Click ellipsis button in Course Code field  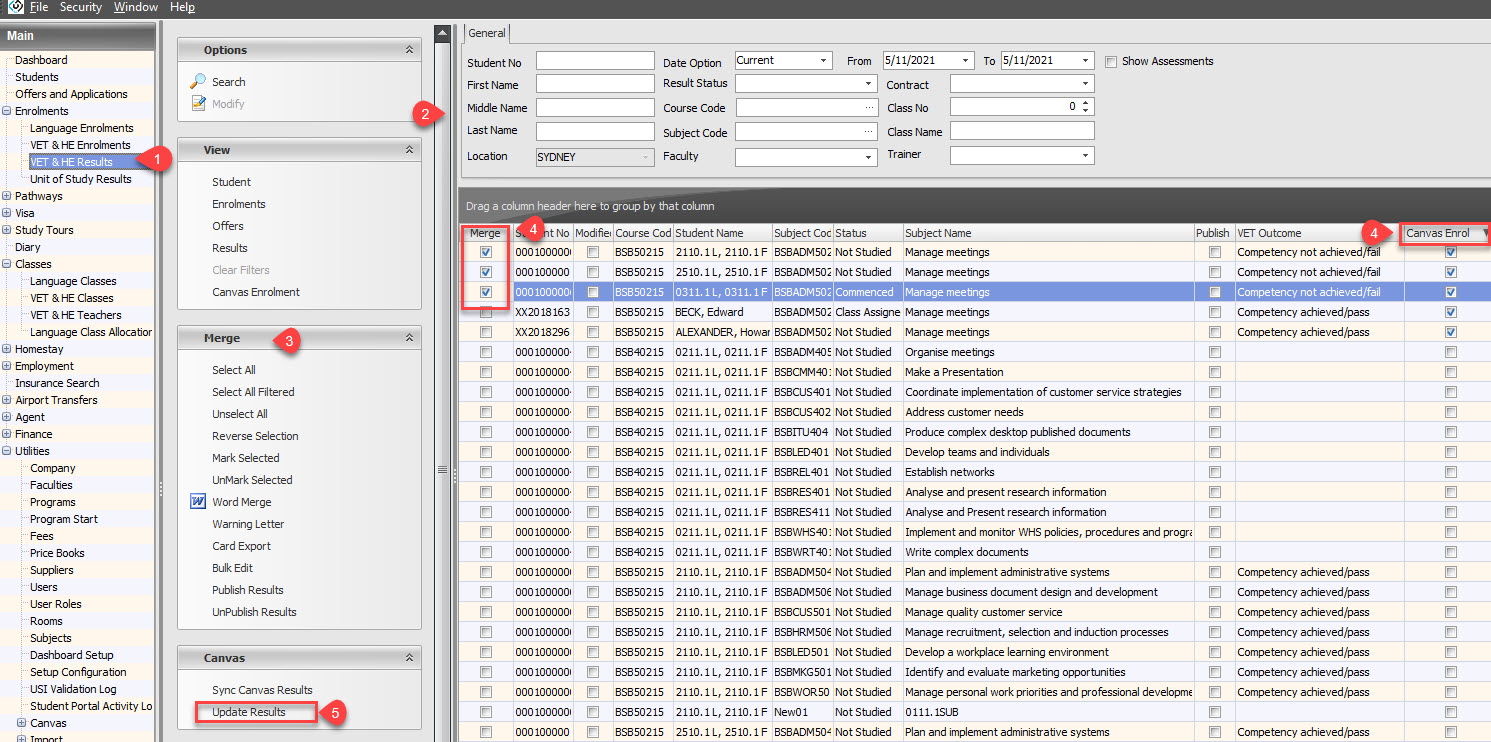868,108
